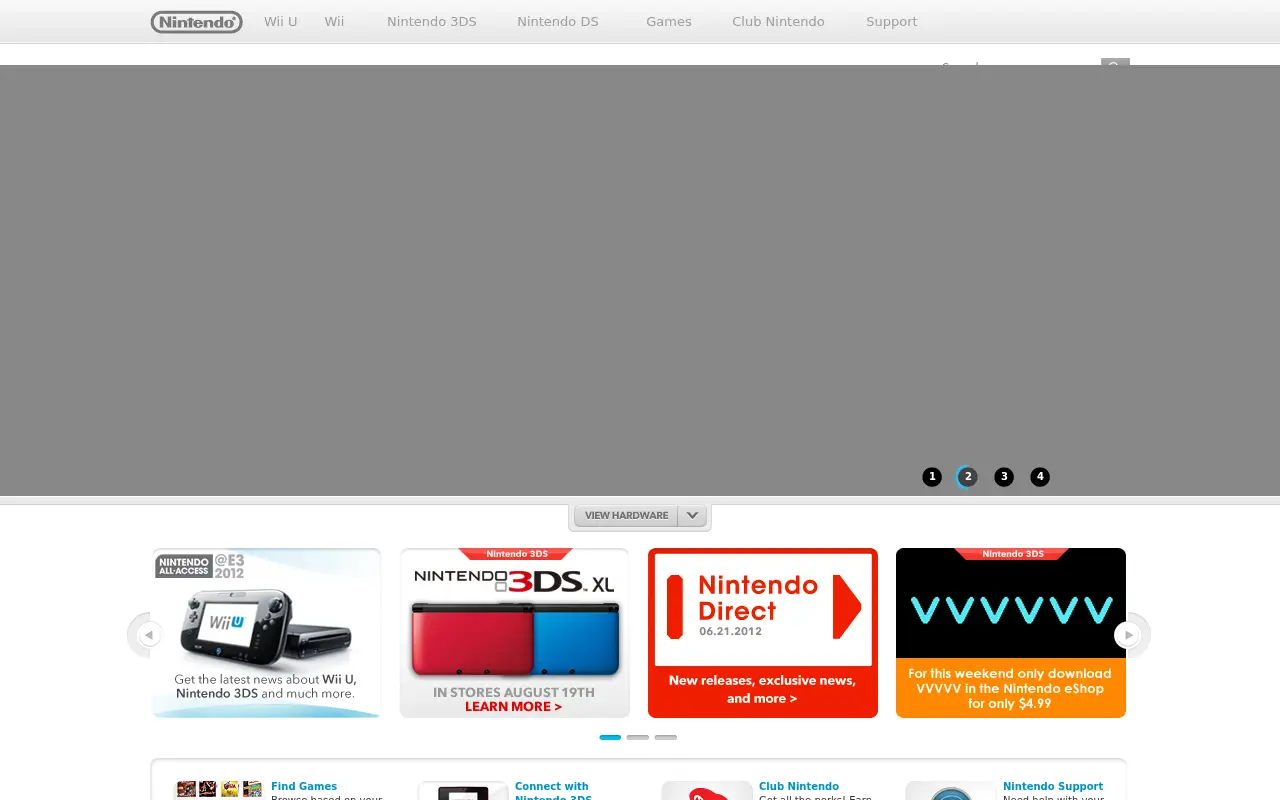Click the VIEW HARDWARE button label

coord(626,516)
